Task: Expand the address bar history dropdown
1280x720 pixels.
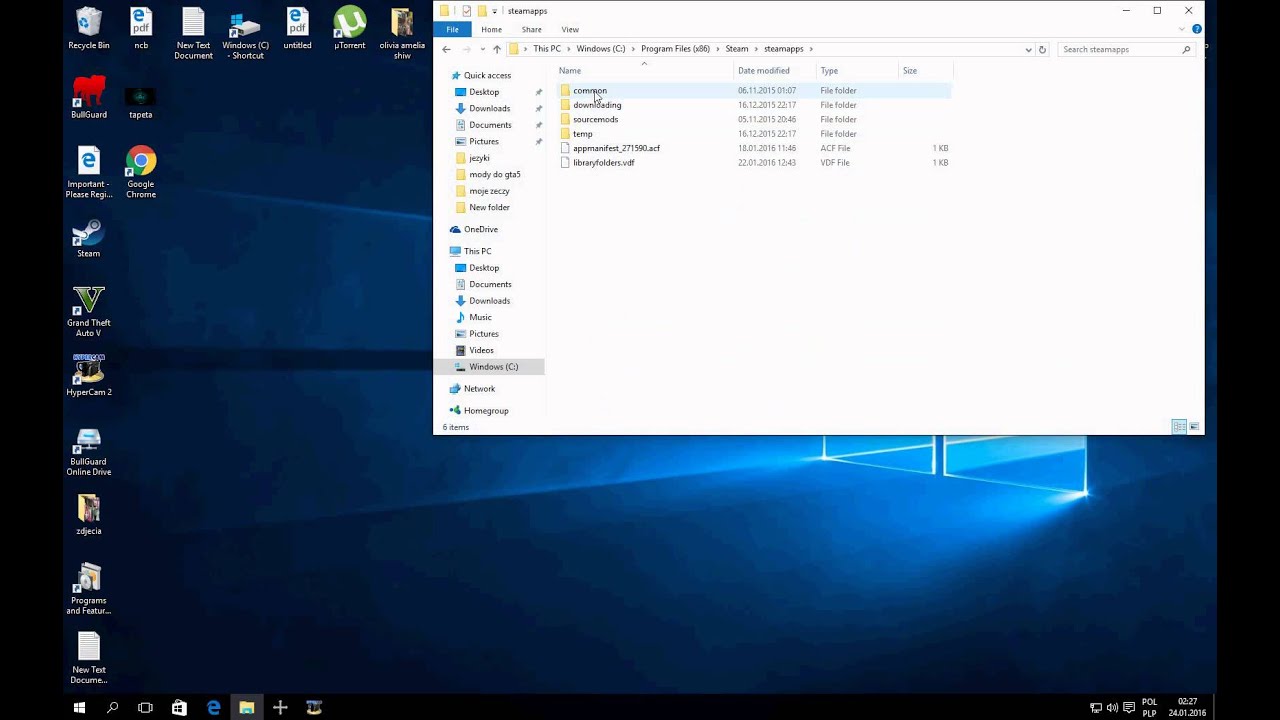Action: pos(1028,49)
